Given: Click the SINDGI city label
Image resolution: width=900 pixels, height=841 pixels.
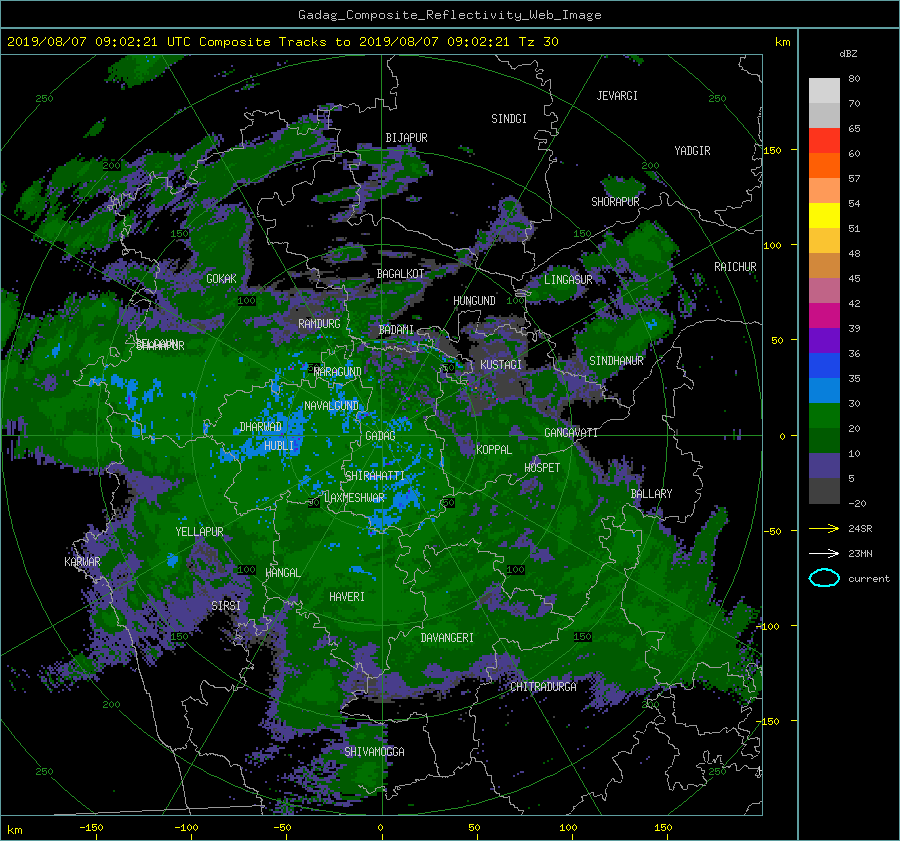Looking at the screenshot, I should point(509,118).
